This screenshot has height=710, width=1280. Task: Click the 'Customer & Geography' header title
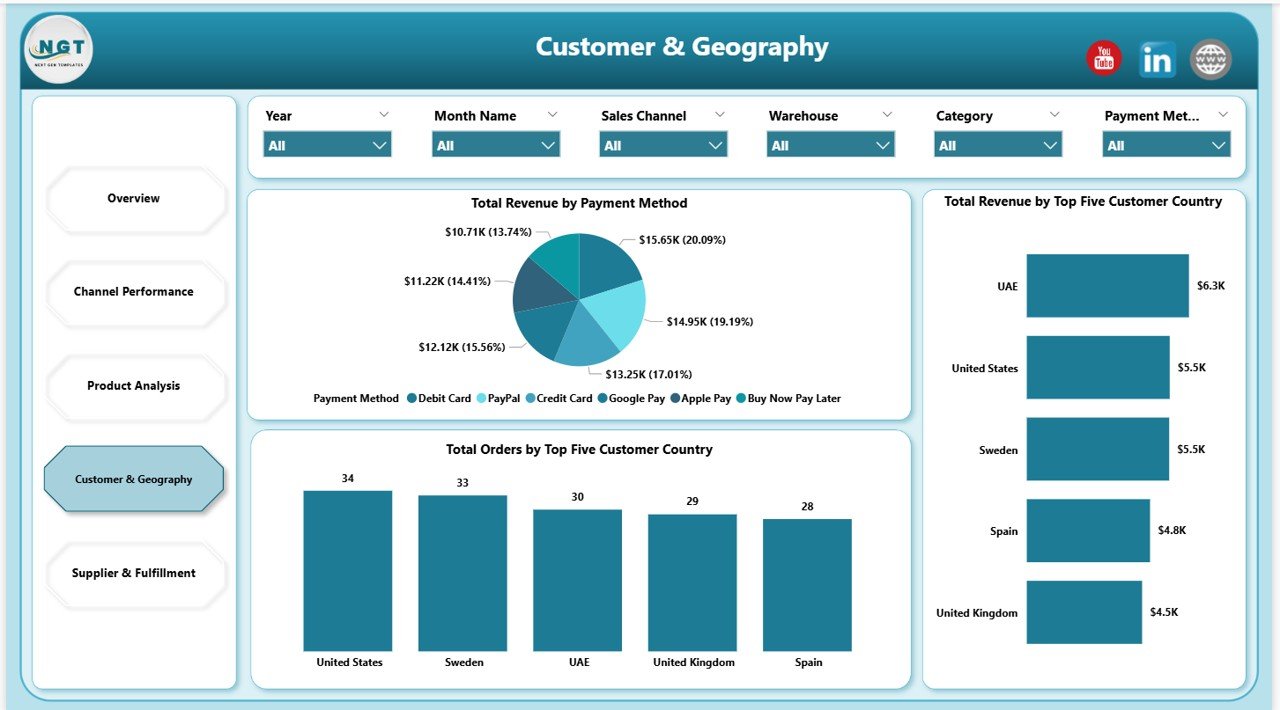pyautogui.click(x=682, y=47)
